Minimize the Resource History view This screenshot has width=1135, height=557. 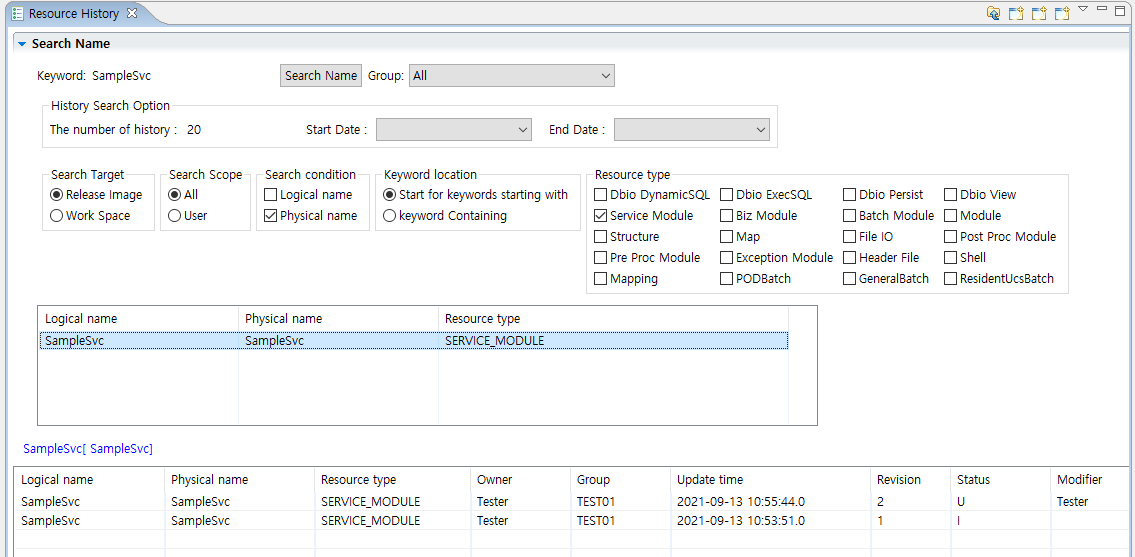1102,9
